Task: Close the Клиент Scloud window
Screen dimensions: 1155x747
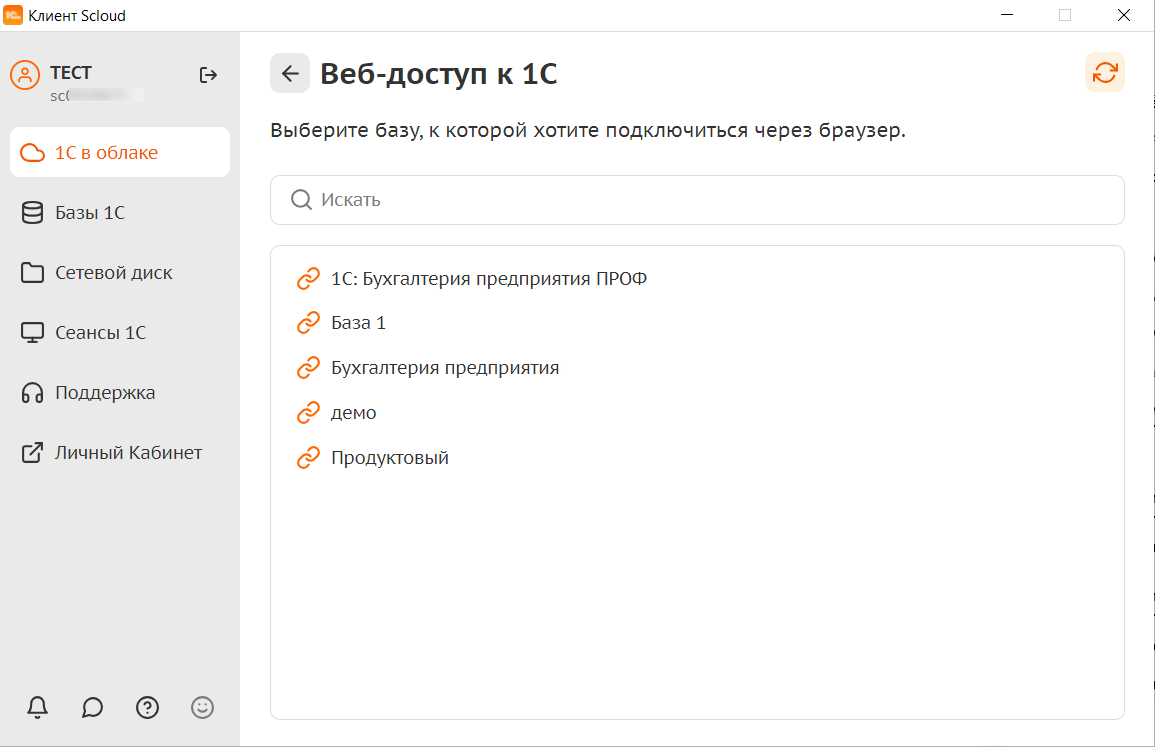Action: coord(1123,15)
